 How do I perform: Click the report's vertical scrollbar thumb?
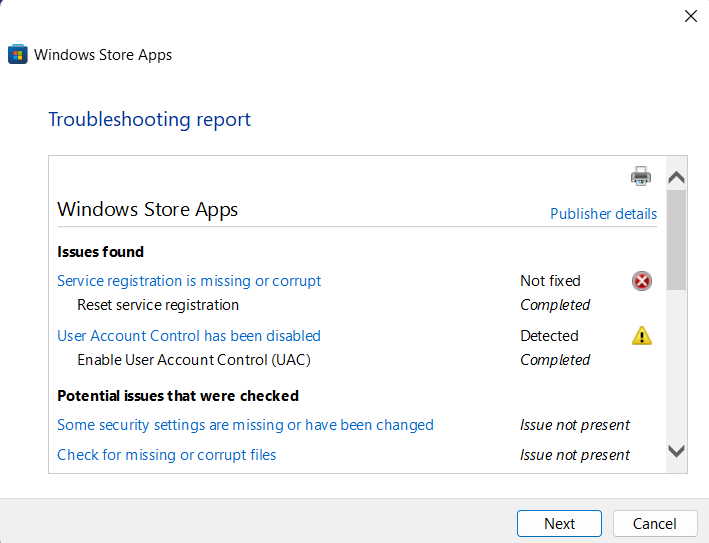[676, 239]
